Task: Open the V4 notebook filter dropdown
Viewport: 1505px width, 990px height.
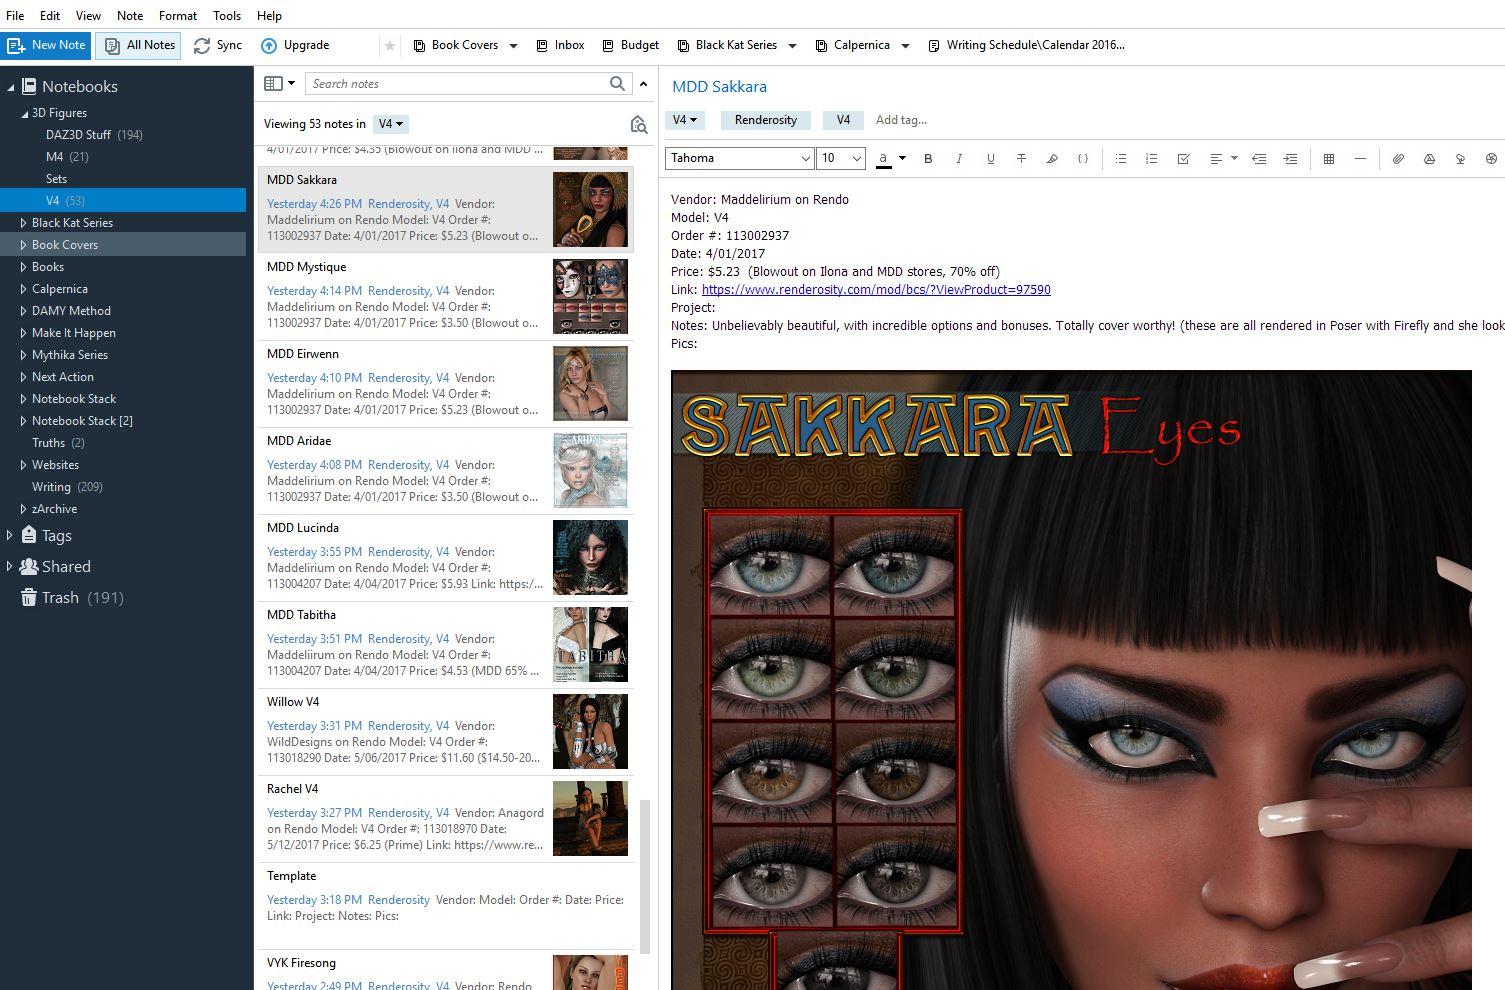Action: [x=391, y=124]
